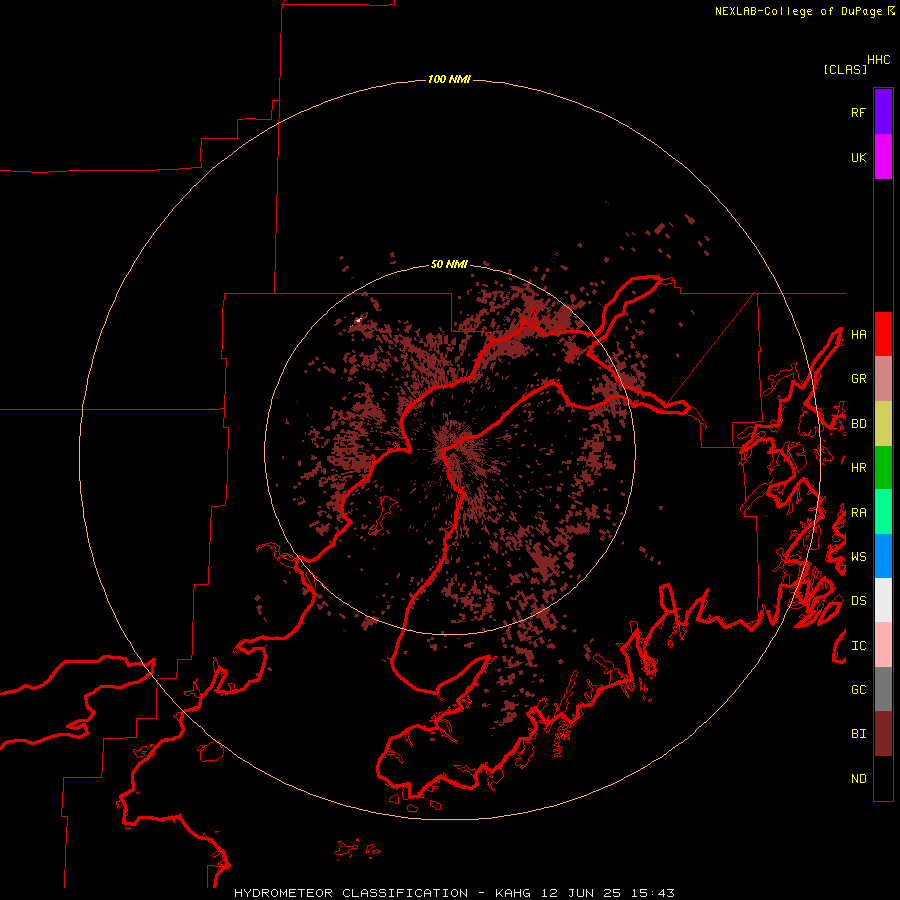Click the 50 NMI range ring label

click(449, 264)
